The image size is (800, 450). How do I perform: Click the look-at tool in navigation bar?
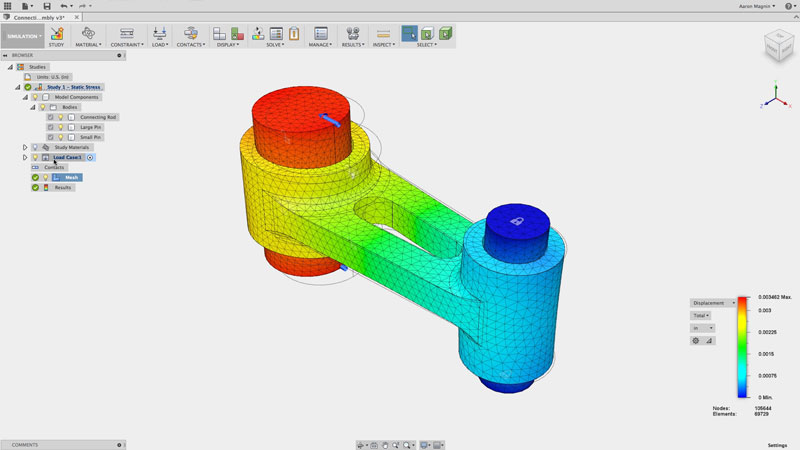click(374, 445)
